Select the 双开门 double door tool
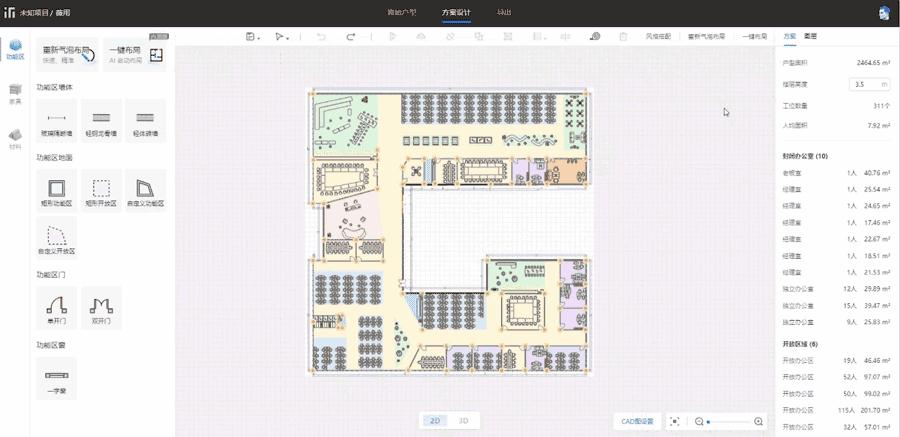This screenshot has width=900, height=437. pos(101,308)
